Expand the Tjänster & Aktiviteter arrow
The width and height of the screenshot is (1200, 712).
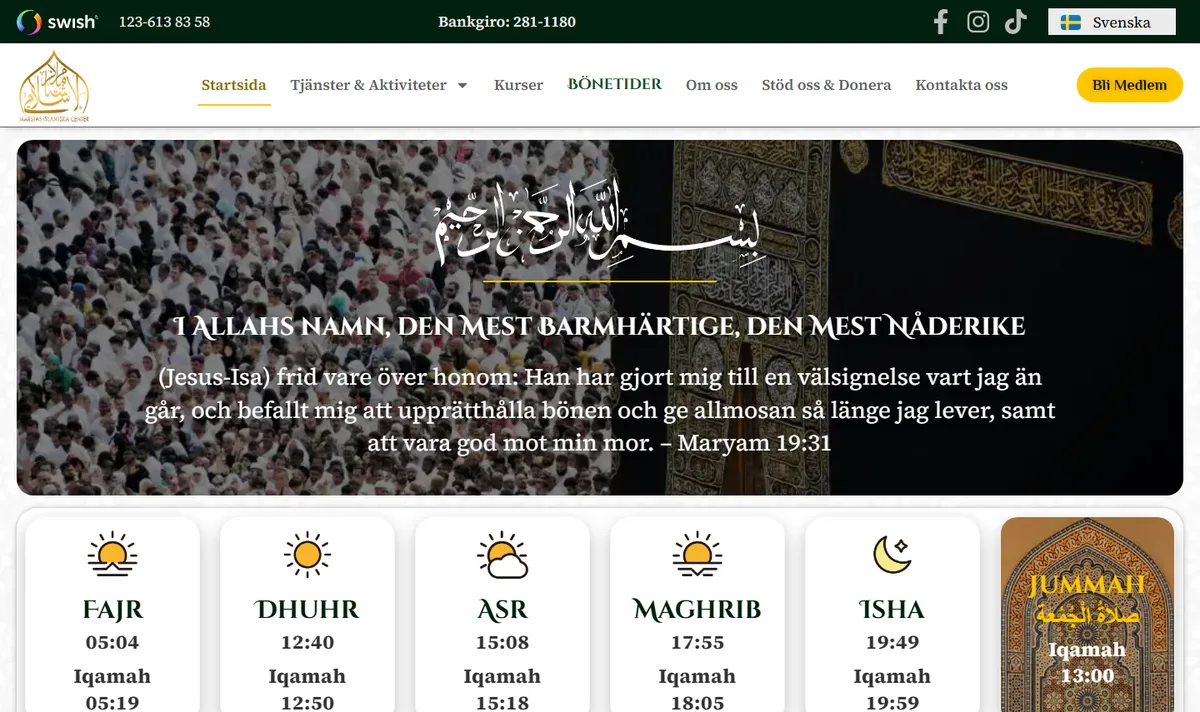coord(462,86)
